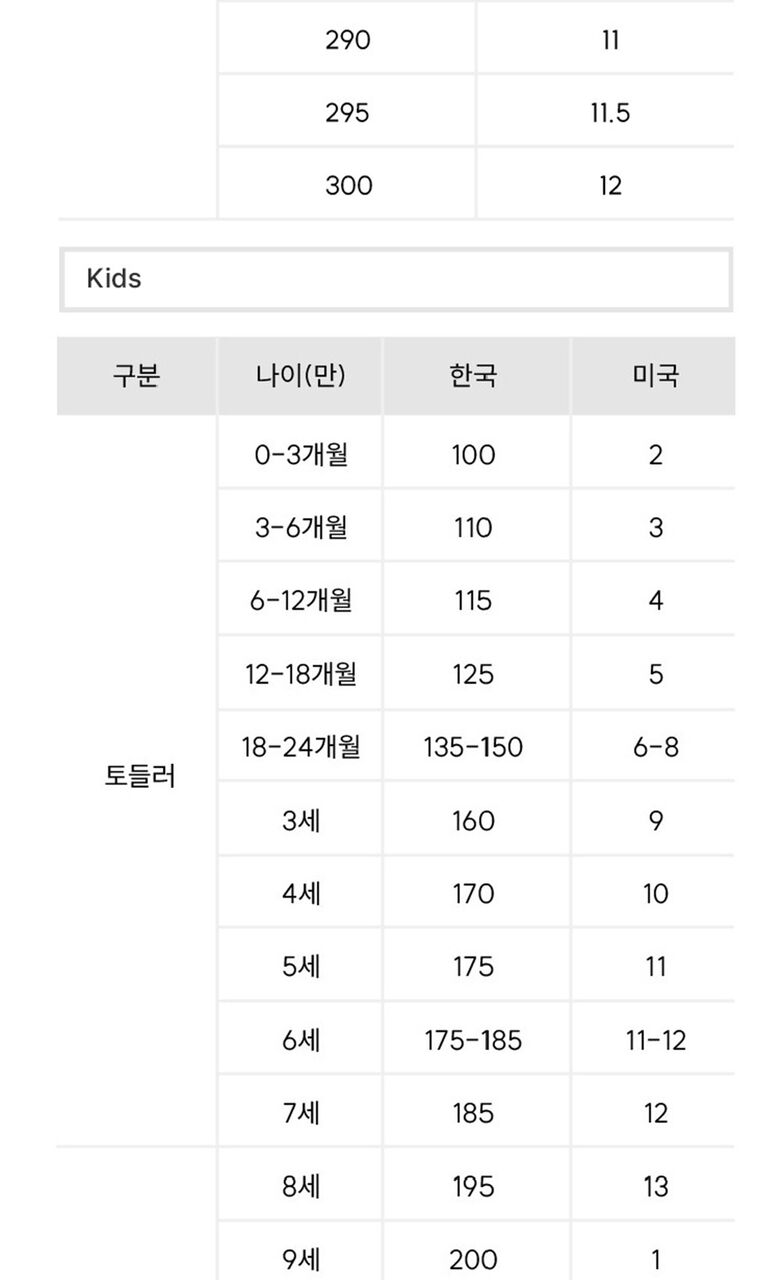This screenshot has height=1280, width=780.
Task: Click the US size 6-8 cell
Action: pos(655,747)
